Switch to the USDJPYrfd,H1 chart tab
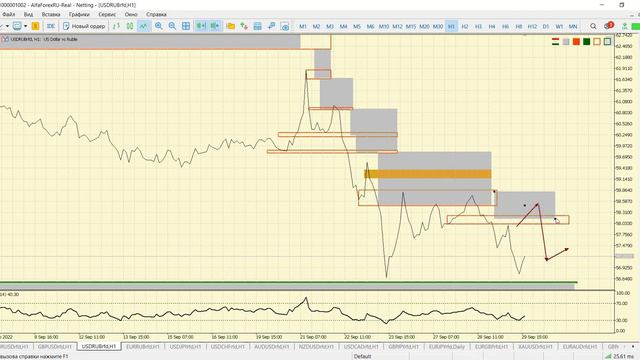The image size is (640, 360). pos(185,347)
